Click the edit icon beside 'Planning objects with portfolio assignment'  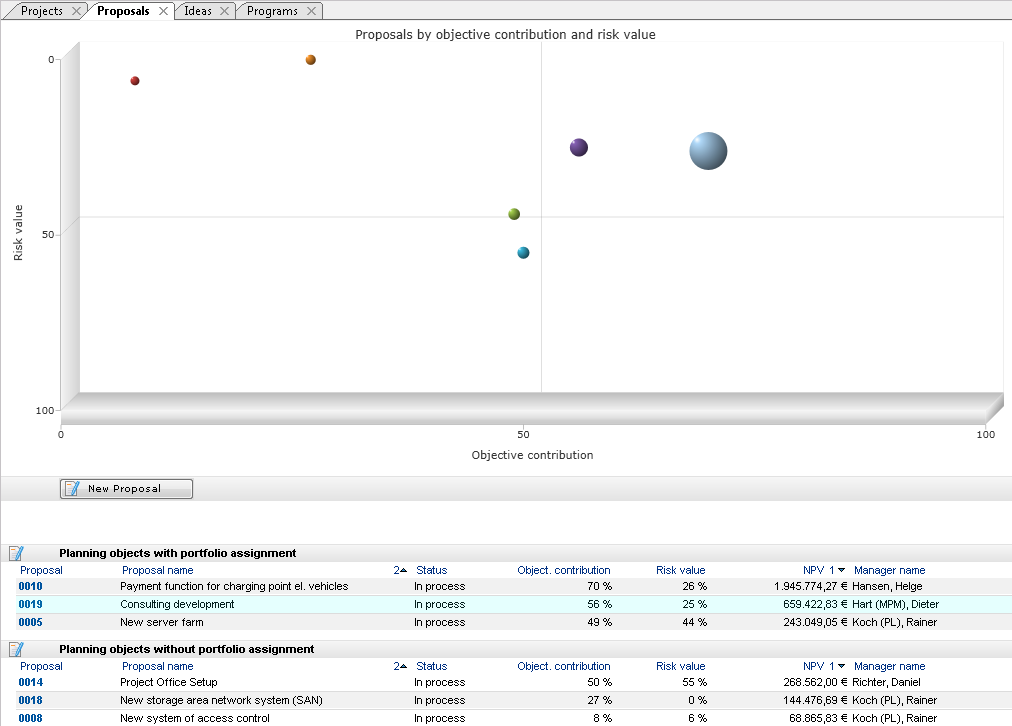[x=16, y=553]
